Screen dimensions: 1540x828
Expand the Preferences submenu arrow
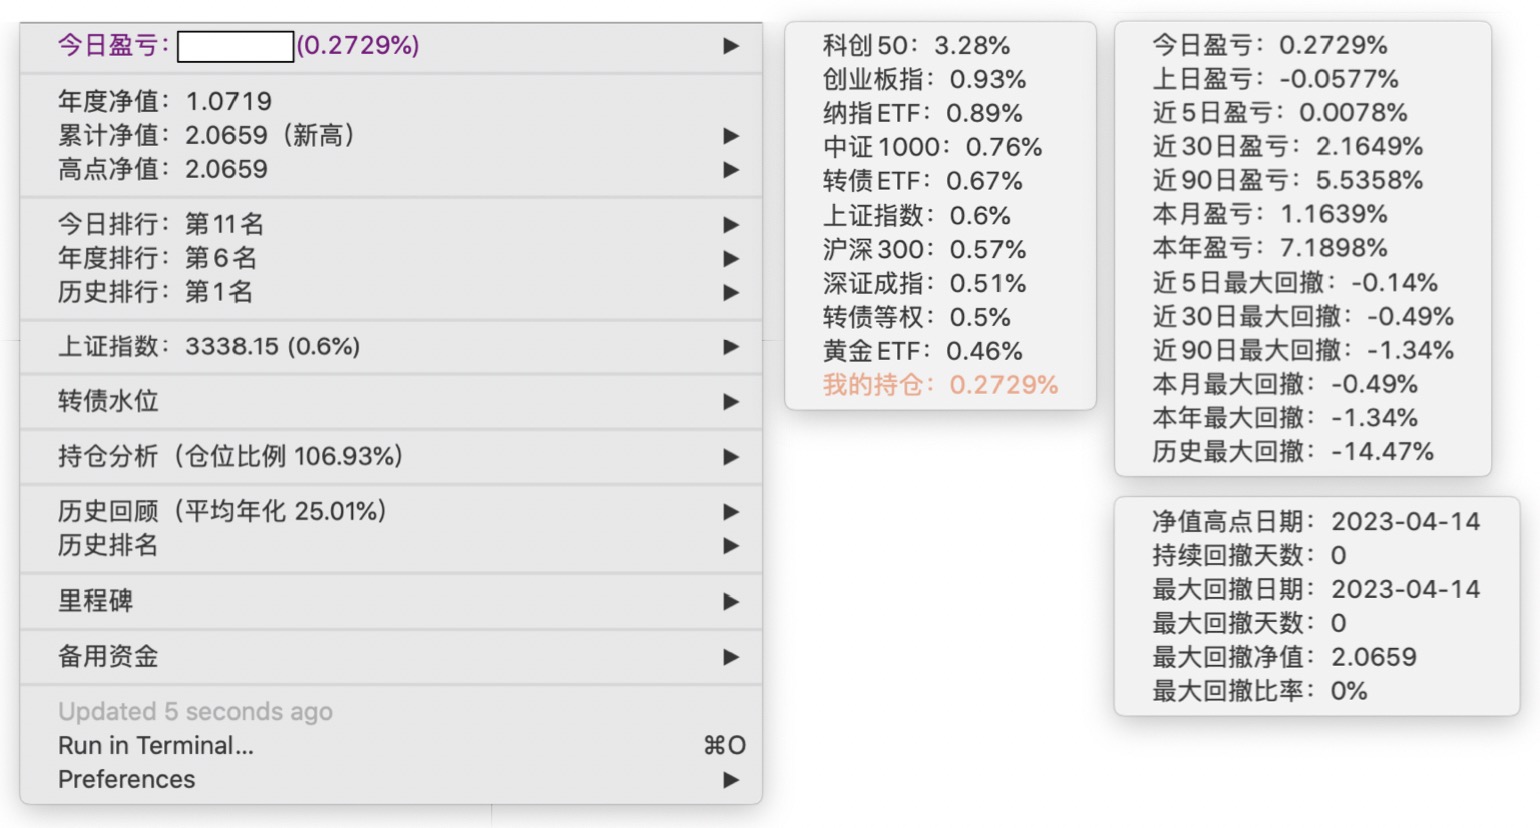pyautogui.click(x=731, y=780)
